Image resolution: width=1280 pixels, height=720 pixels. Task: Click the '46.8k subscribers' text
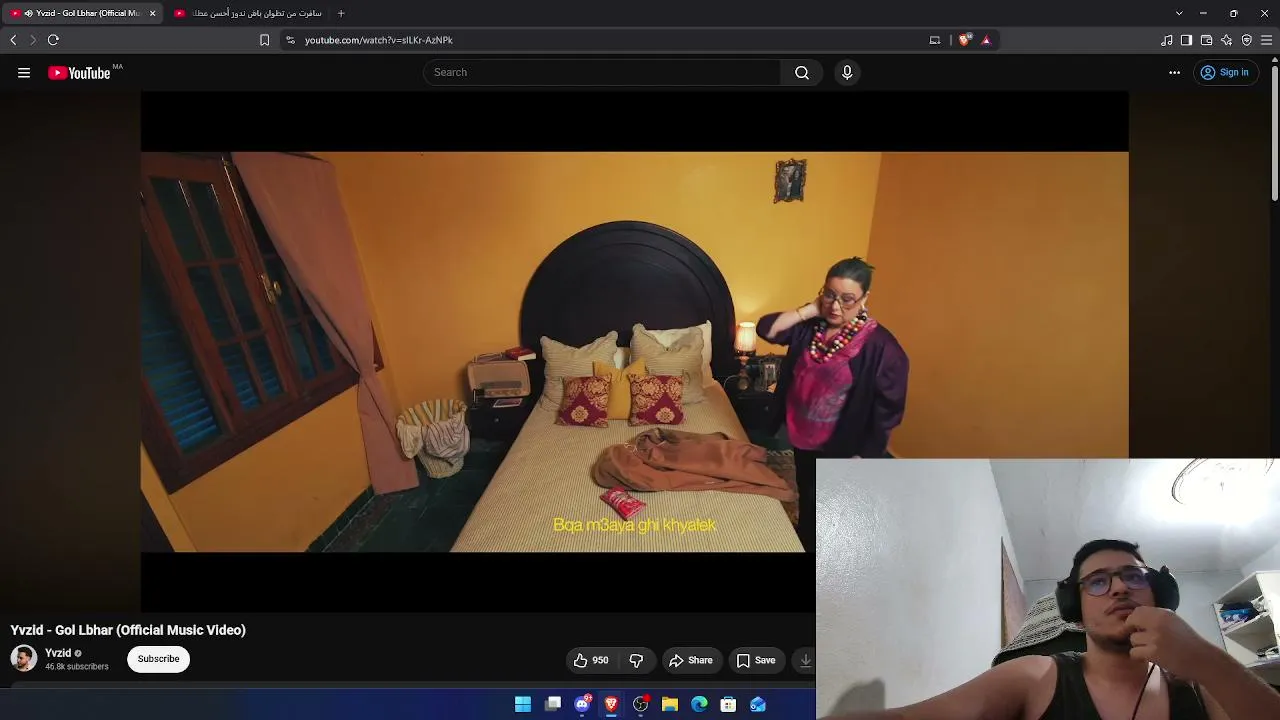tap(77, 667)
